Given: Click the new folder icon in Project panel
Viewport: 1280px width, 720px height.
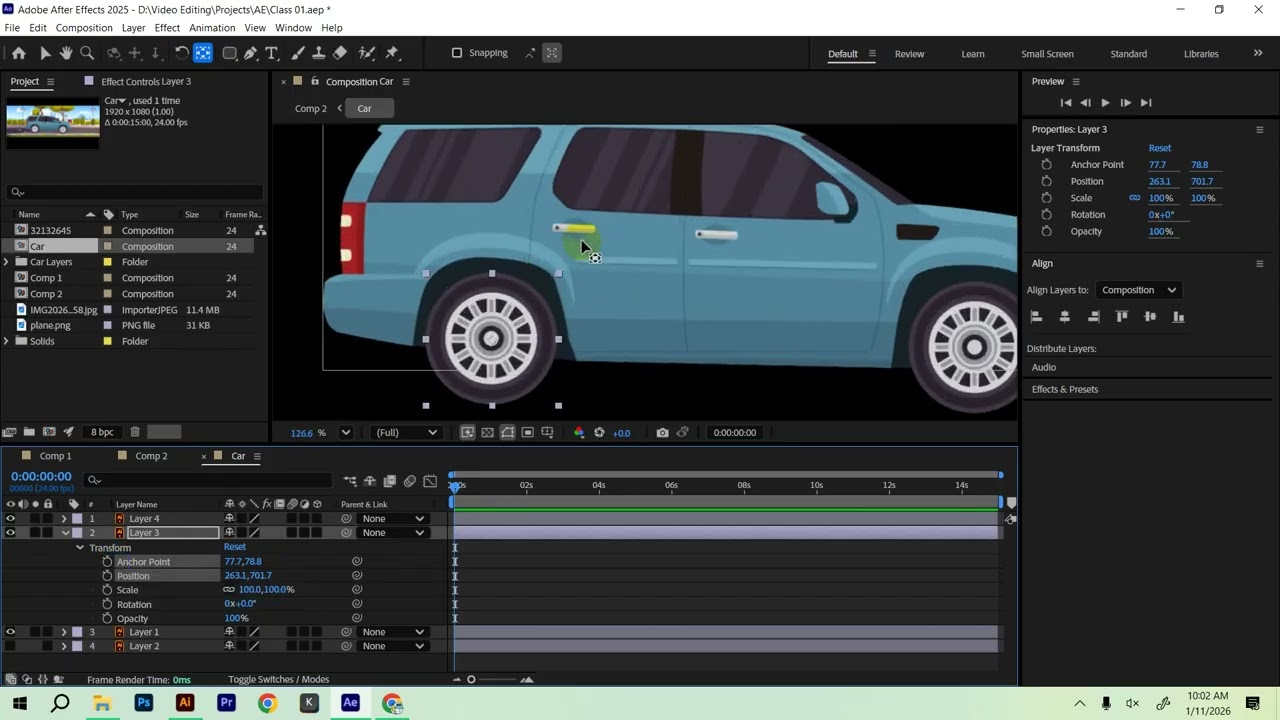Looking at the screenshot, I should [29, 432].
